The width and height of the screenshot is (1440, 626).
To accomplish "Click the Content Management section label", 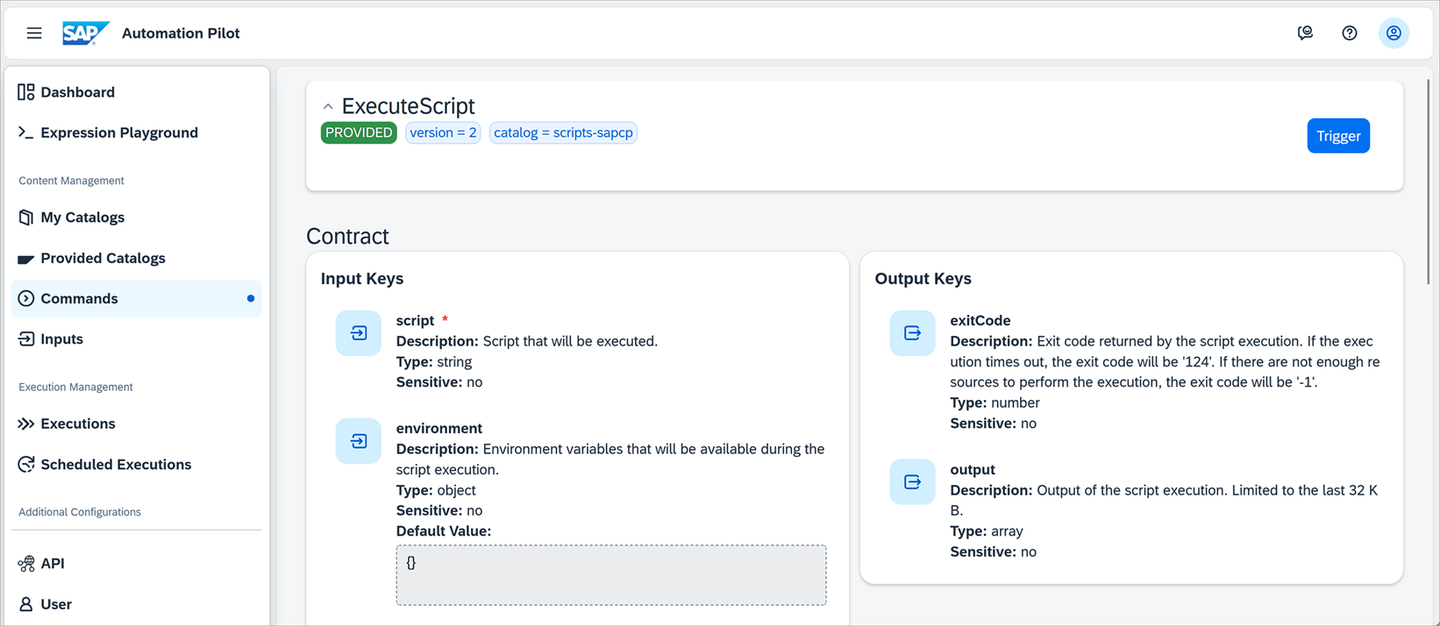I will [x=72, y=181].
